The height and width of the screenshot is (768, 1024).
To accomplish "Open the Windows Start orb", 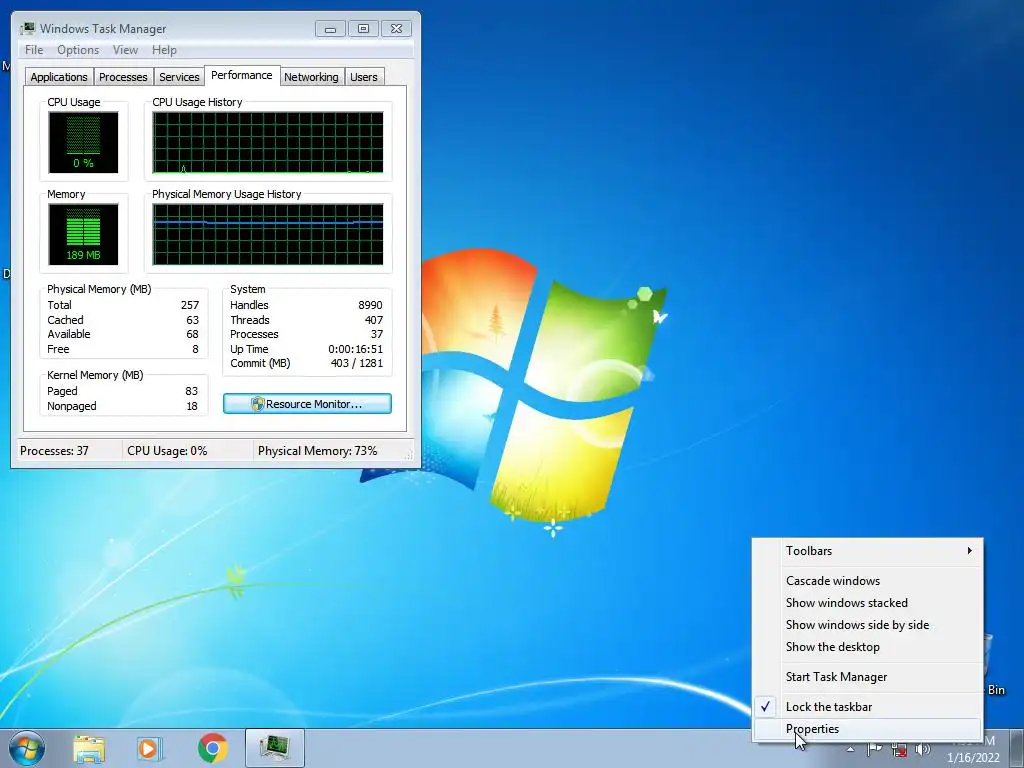I will pyautogui.click(x=27, y=748).
